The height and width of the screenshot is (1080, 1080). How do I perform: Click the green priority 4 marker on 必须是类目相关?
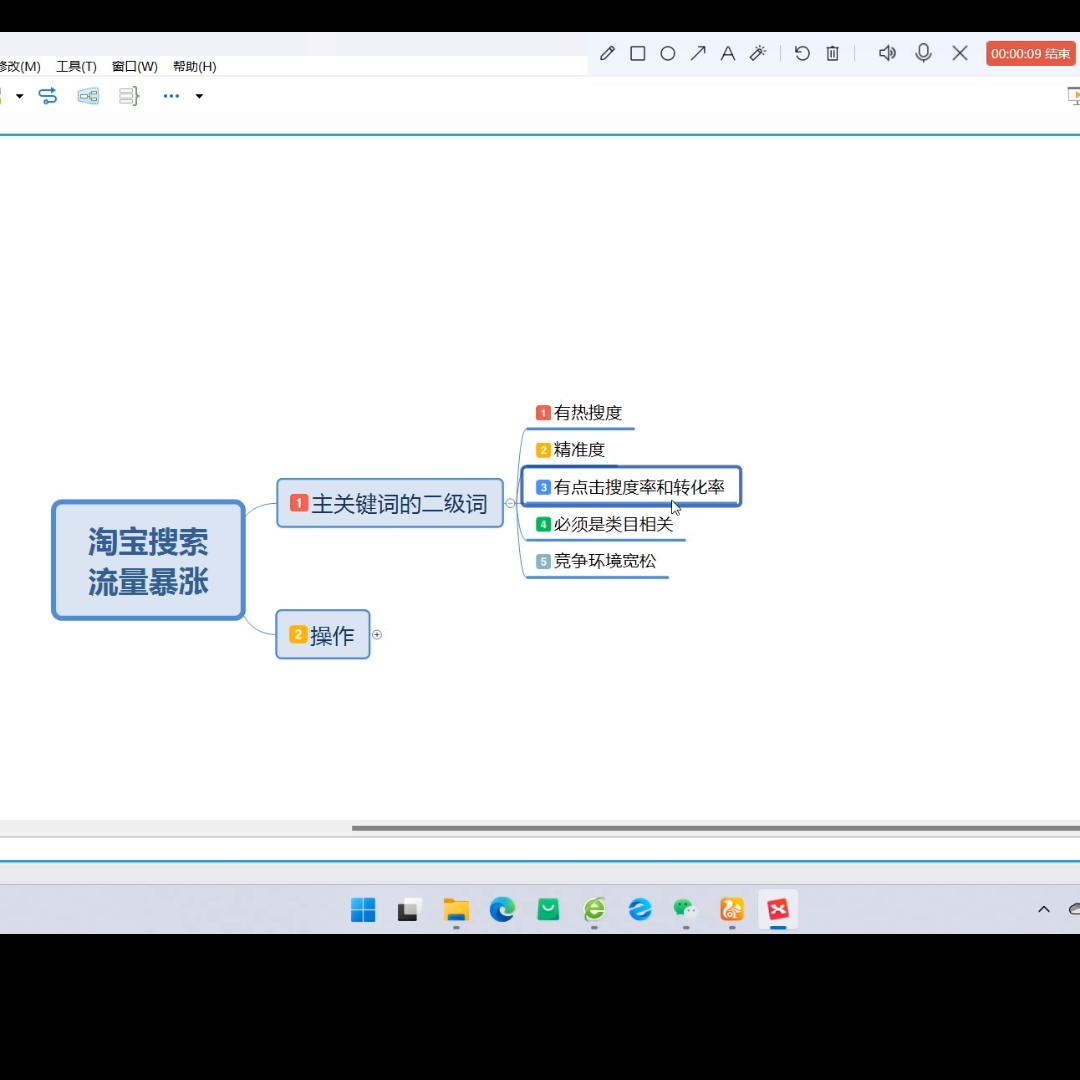coord(543,524)
